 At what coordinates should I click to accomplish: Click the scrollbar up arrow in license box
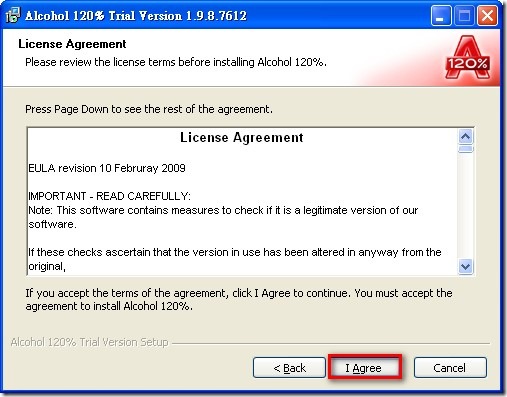tap(465, 136)
